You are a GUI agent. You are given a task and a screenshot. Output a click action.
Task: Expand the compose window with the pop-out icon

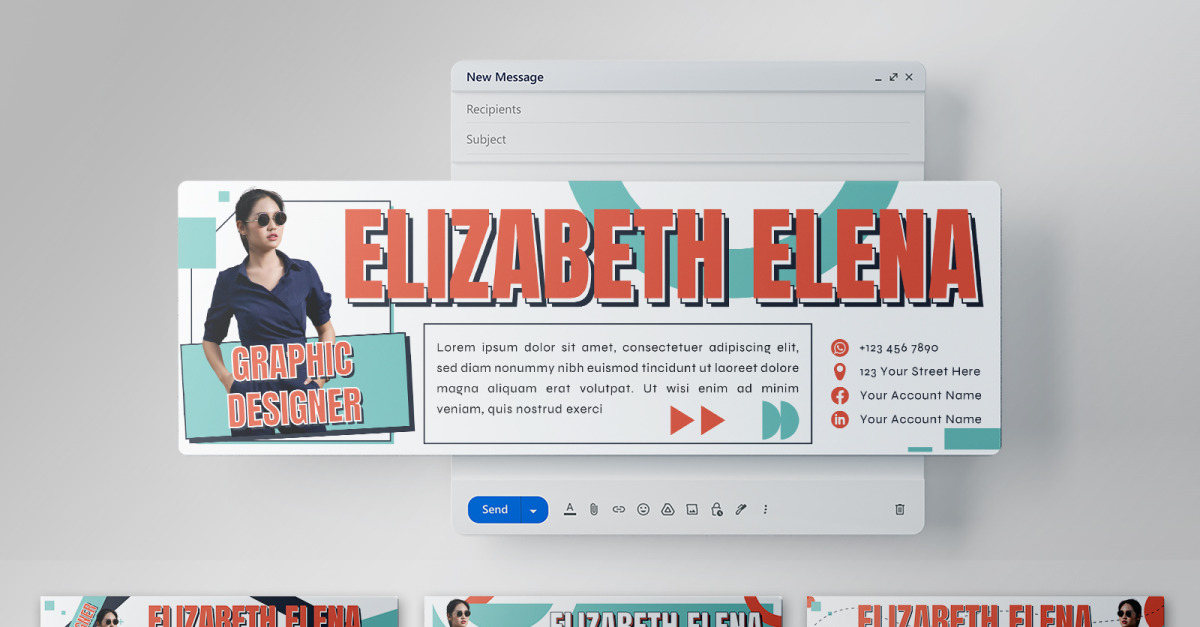pyautogui.click(x=893, y=76)
